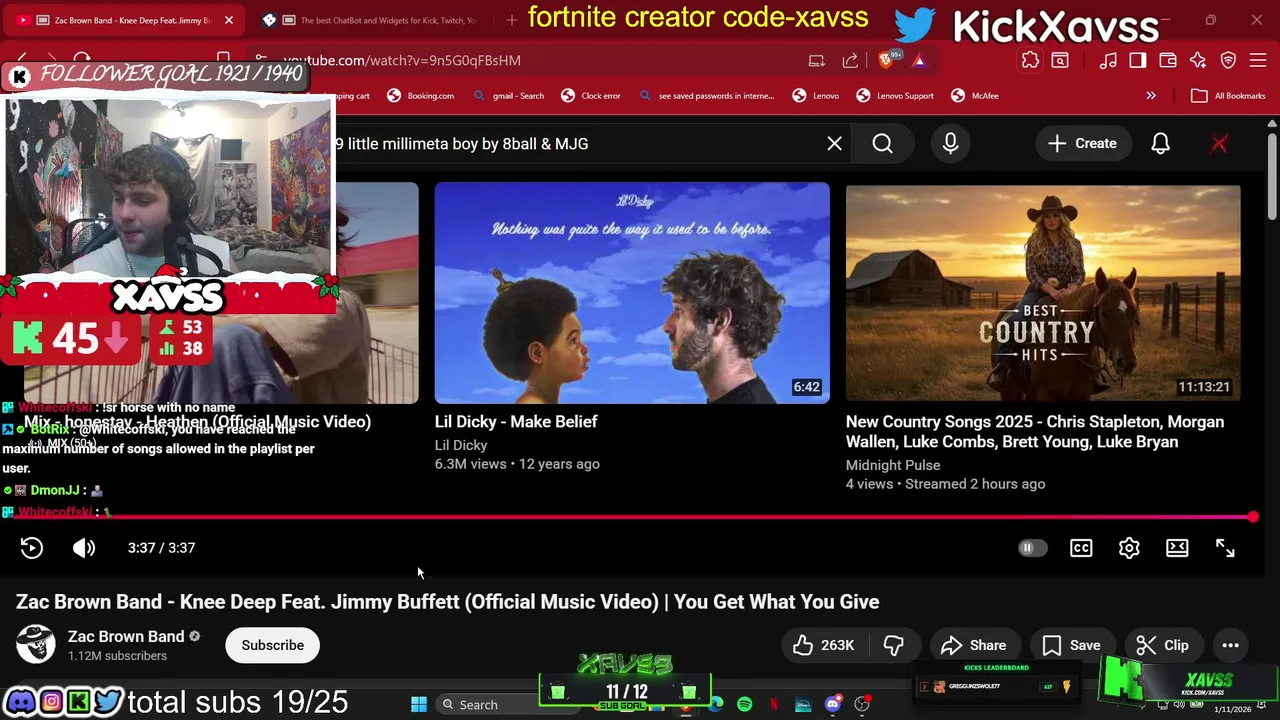Switch to theater mode view
Image resolution: width=1280 pixels, height=720 pixels.
pos(1177,548)
